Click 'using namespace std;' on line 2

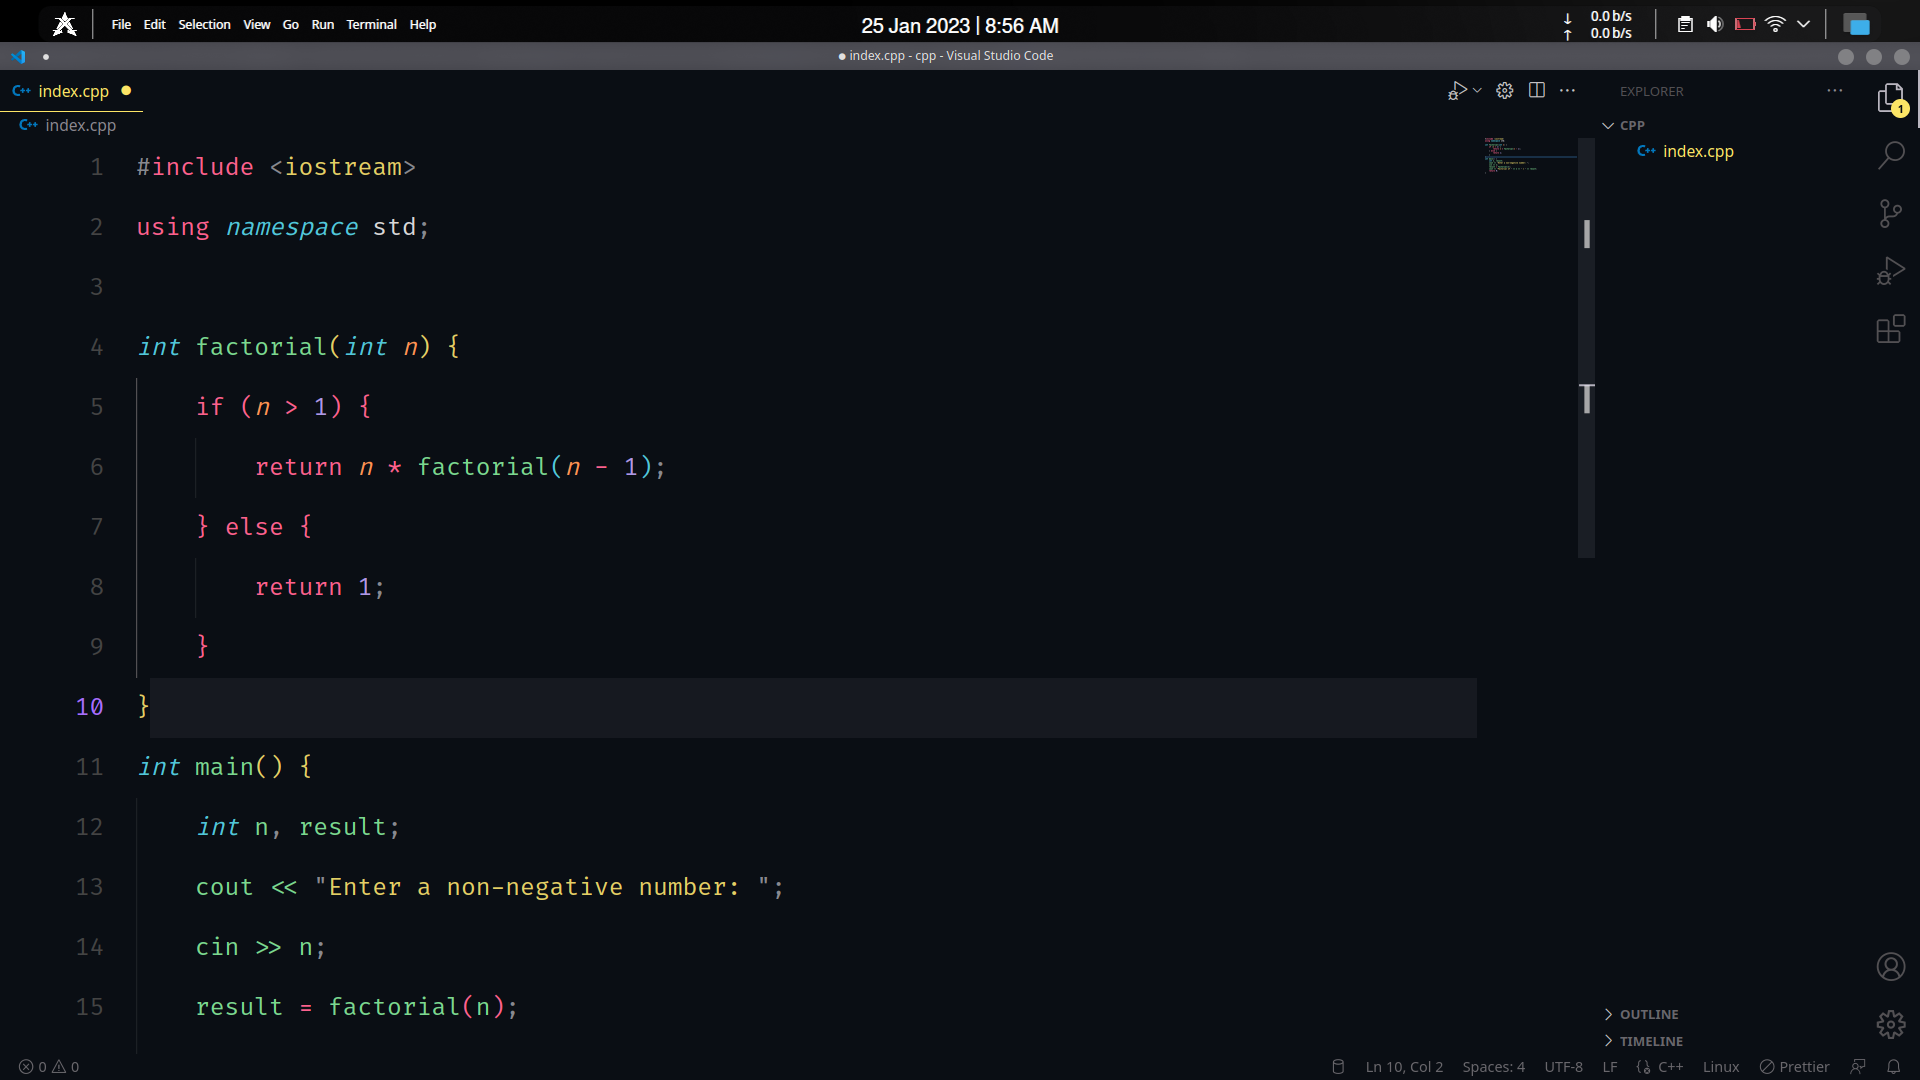tap(283, 227)
